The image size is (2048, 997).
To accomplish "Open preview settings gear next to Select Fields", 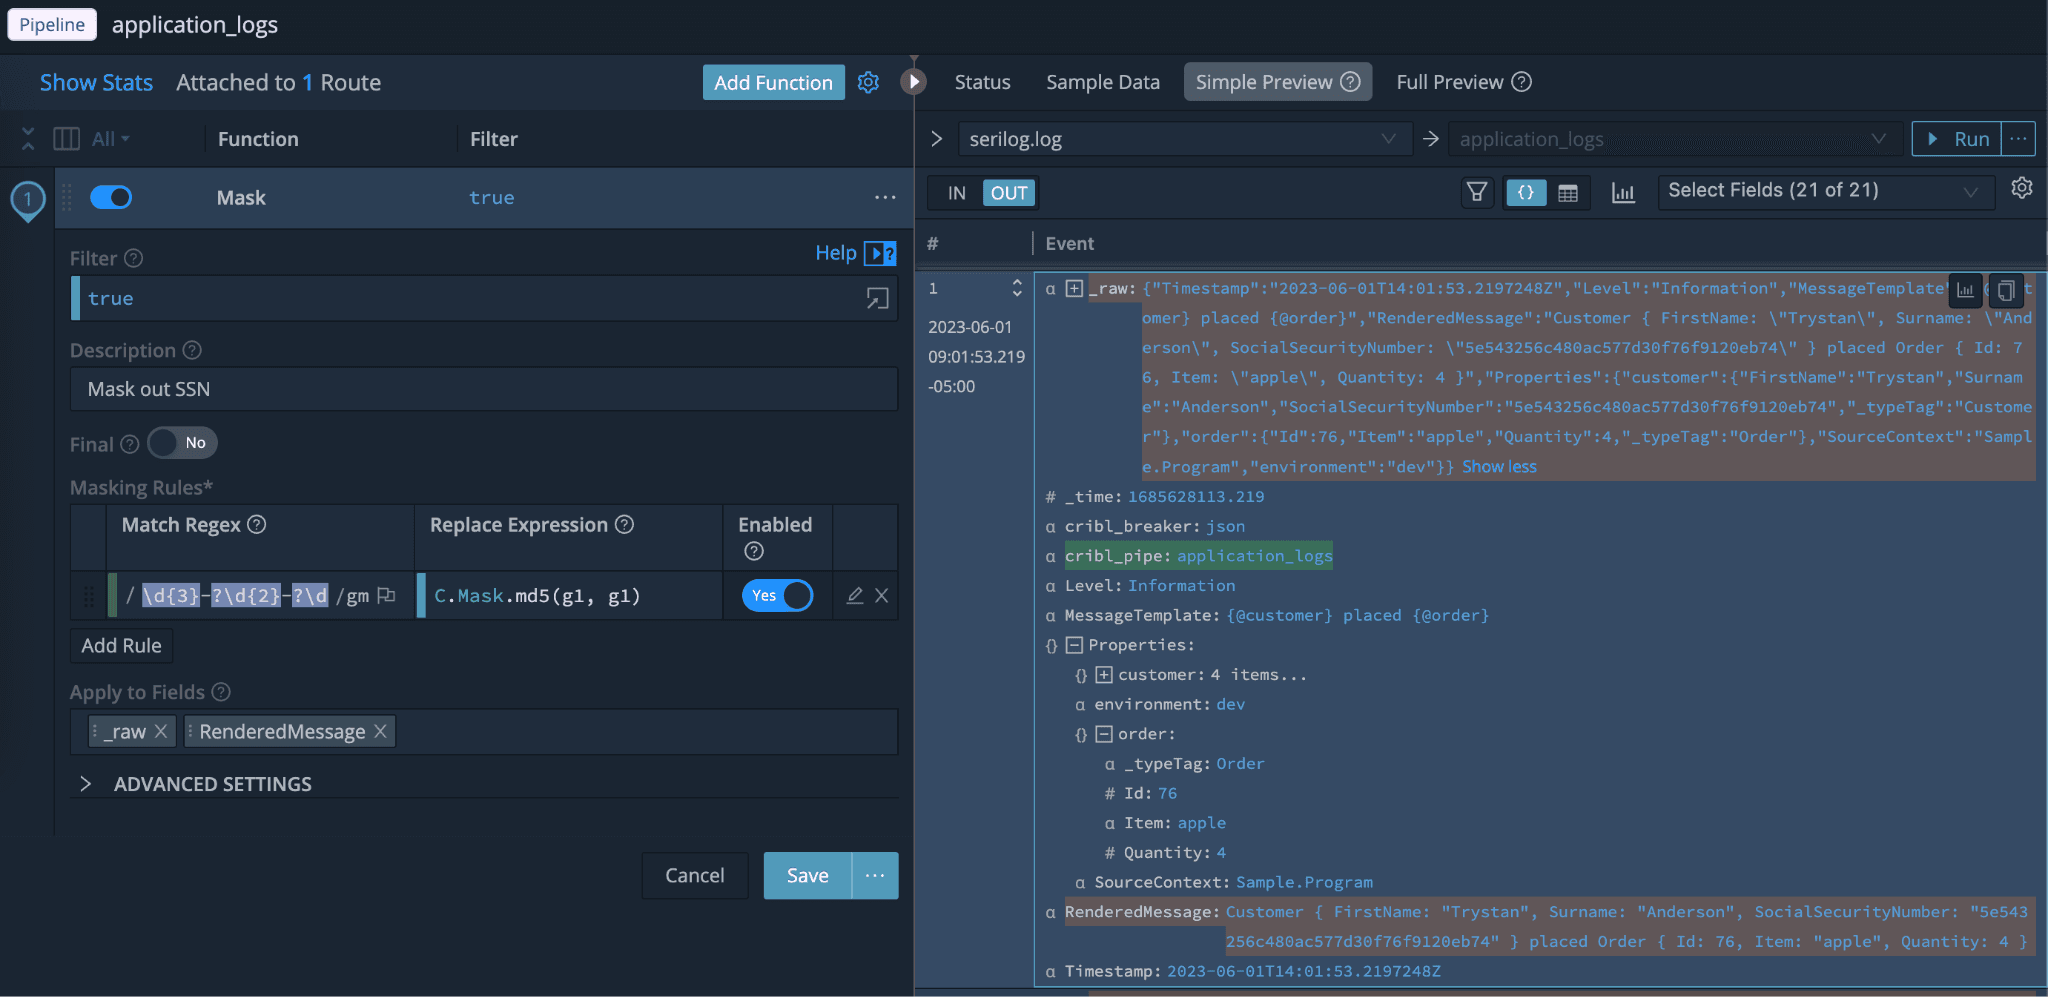I will click(x=2021, y=189).
